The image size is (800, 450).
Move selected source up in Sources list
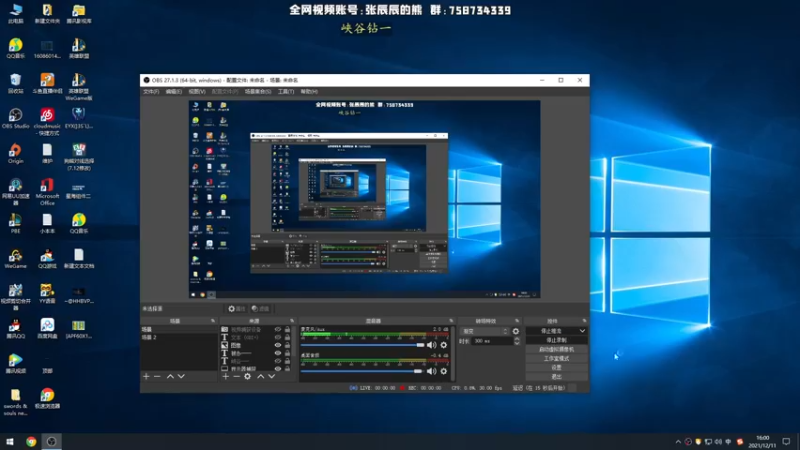[261, 377]
